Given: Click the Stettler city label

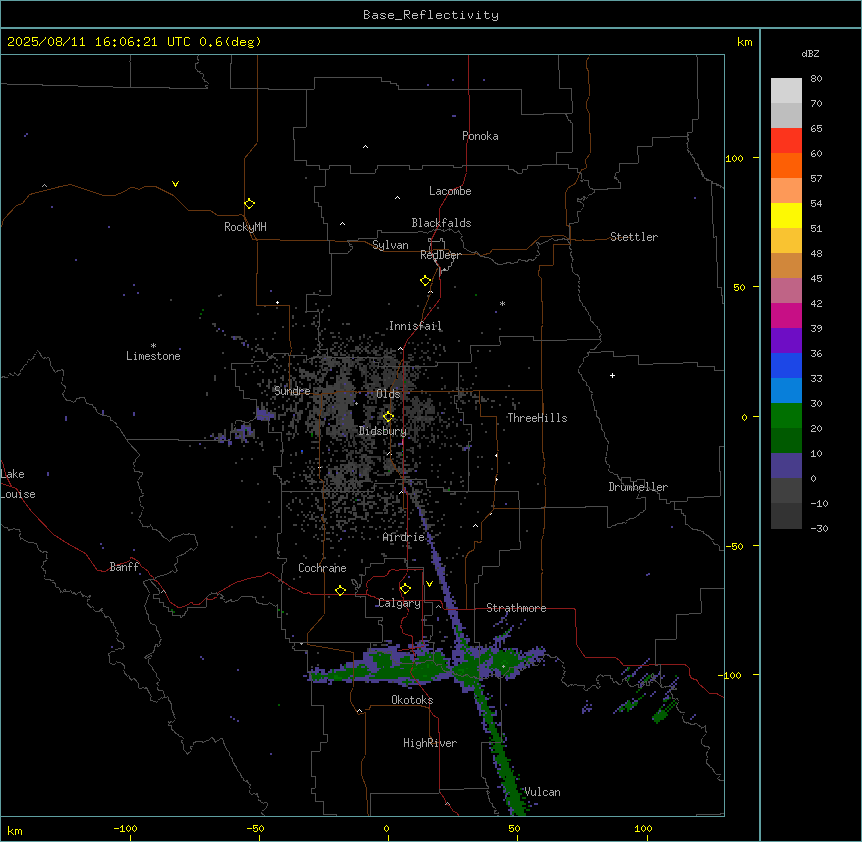Looking at the screenshot, I should 634,237.
